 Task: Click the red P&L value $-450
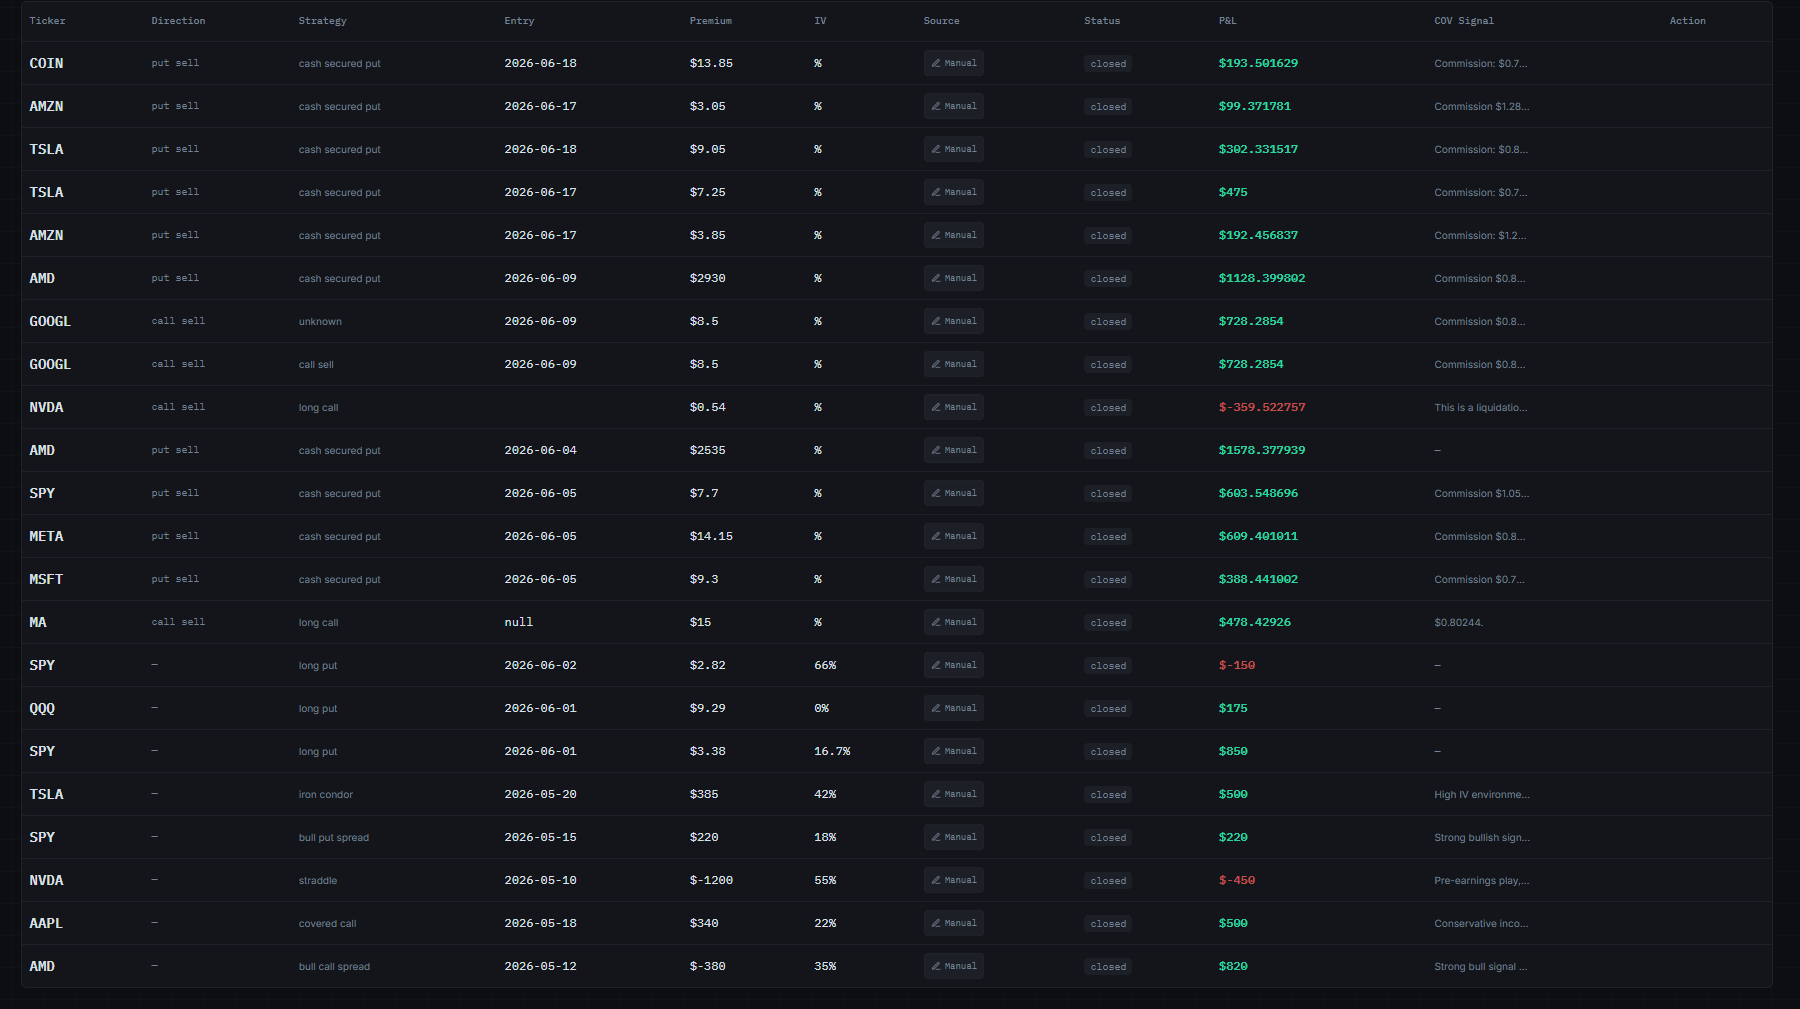coord(1237,880)
